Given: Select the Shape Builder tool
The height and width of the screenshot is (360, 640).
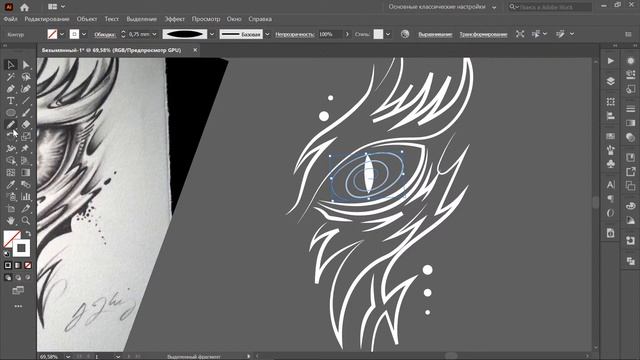Looking at the screenshot, I should tap(11, 160).
